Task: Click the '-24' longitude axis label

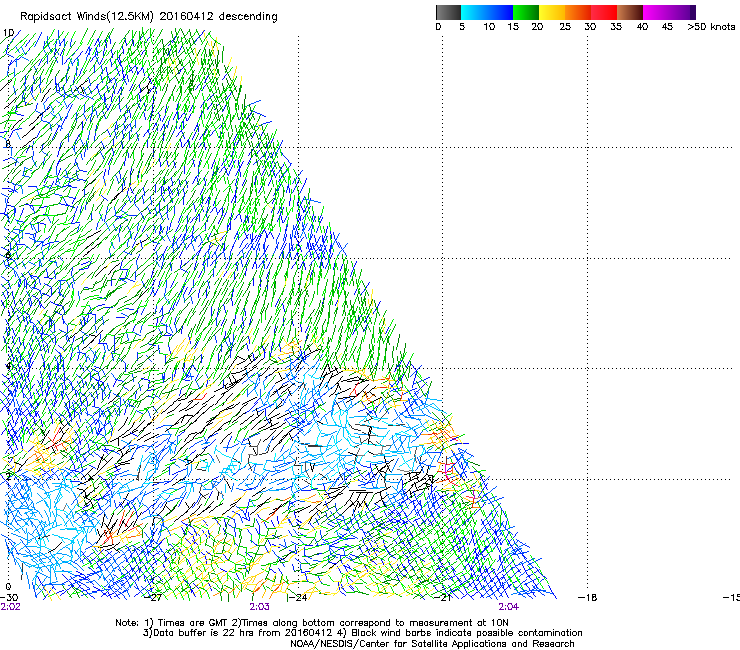Action: [x=298, y=598]
